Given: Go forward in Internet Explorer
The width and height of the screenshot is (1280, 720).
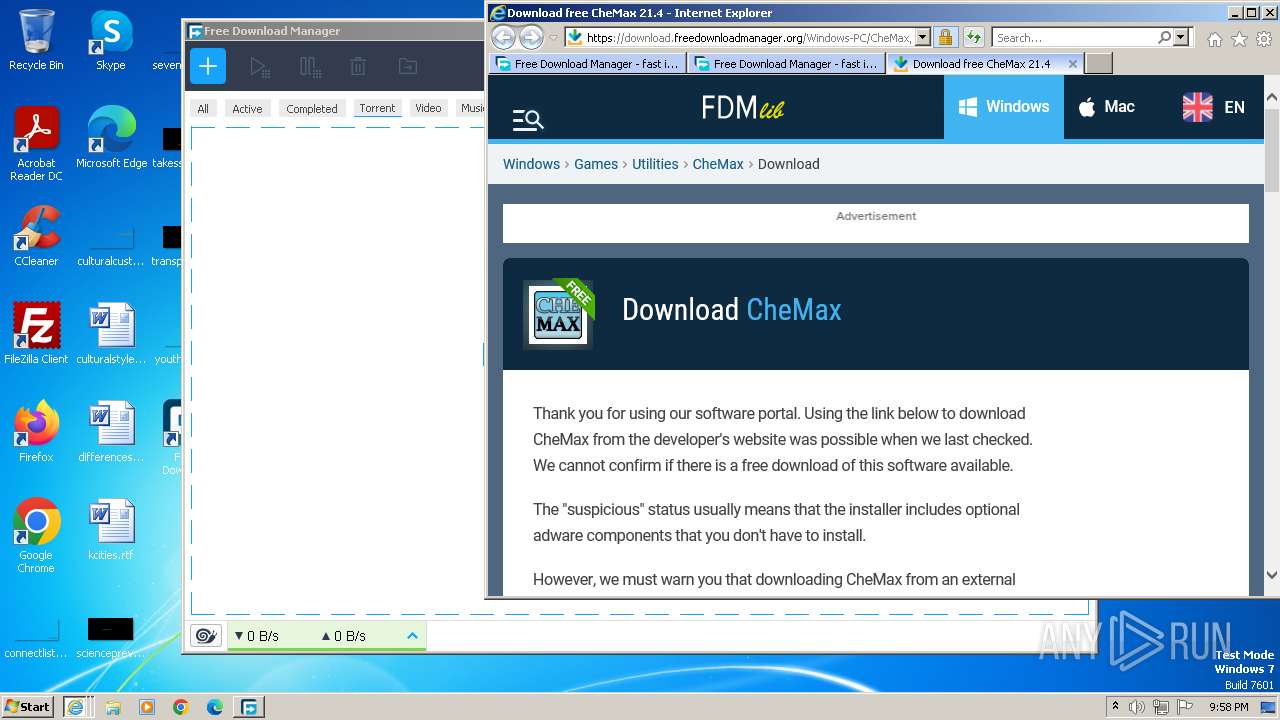Looking at the screenshot, I should pos(531,38).
